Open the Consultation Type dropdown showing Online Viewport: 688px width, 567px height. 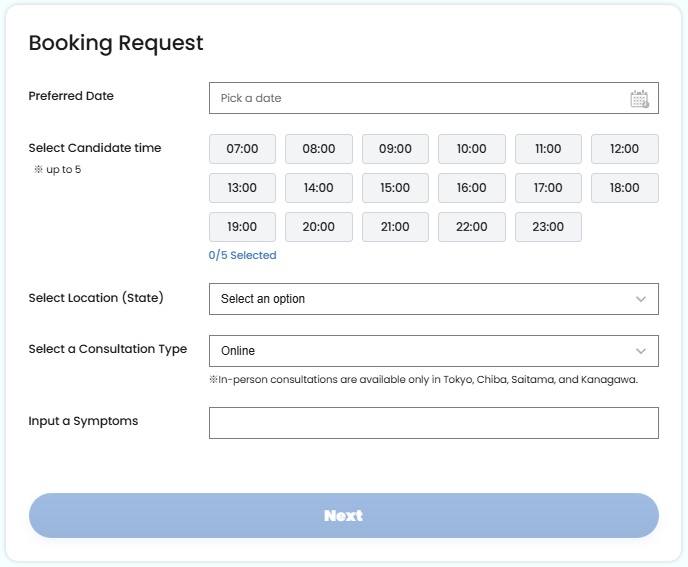pos(434,351)
